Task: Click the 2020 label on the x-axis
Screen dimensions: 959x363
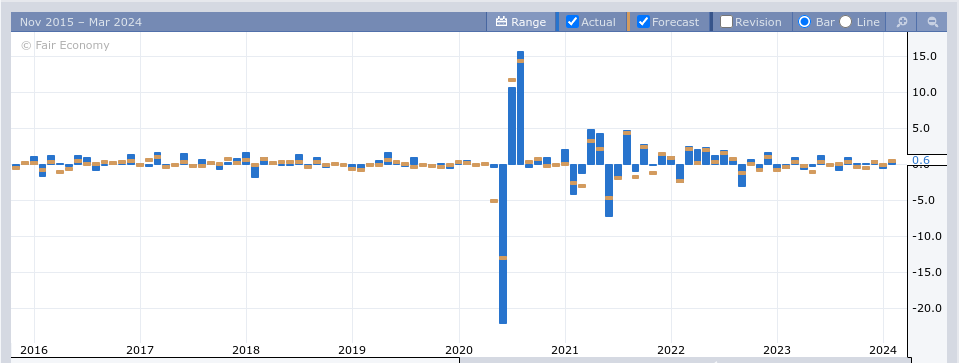Action: pyautogui.click(x=459, y=350)
